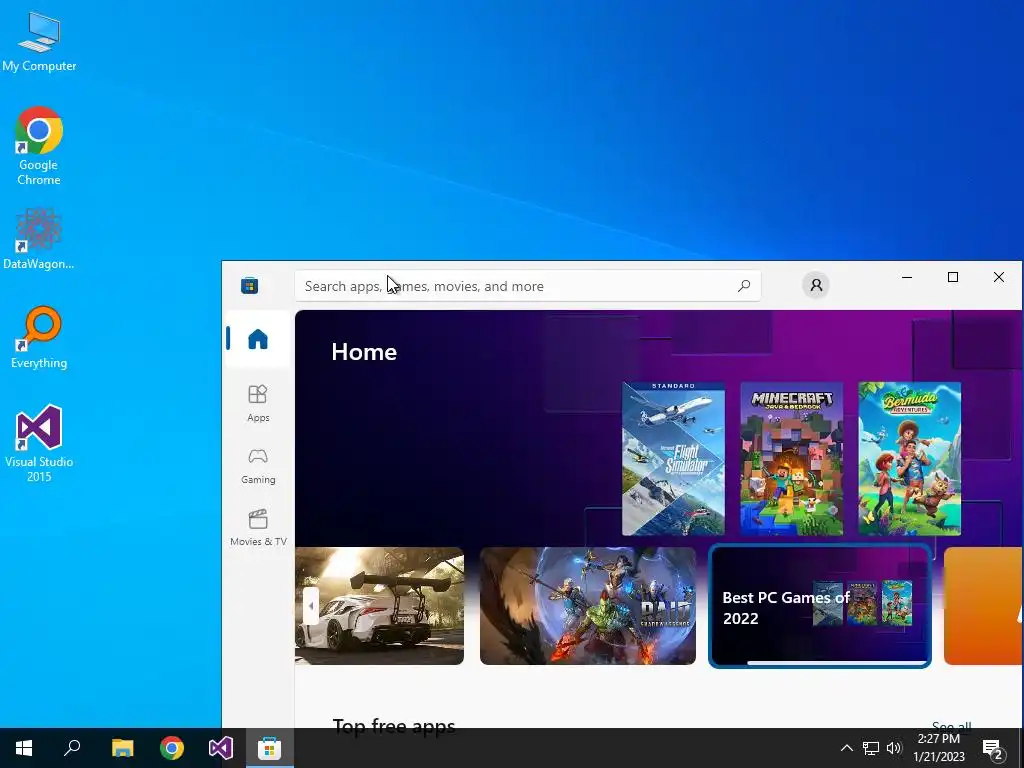Launch Visual Studio 2015 desktop shortcut
The height and width of the screenshot is (768, 1024).
click(x=39, y=443)
